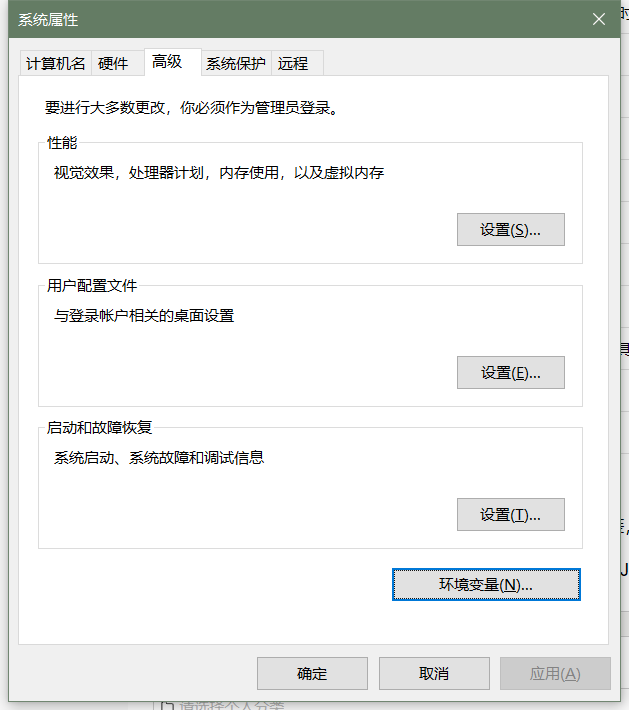The height and width of the screenshot is (710, 629).
Task: Open startup and recovery 设置(T)... button
Action: [511, 514]
